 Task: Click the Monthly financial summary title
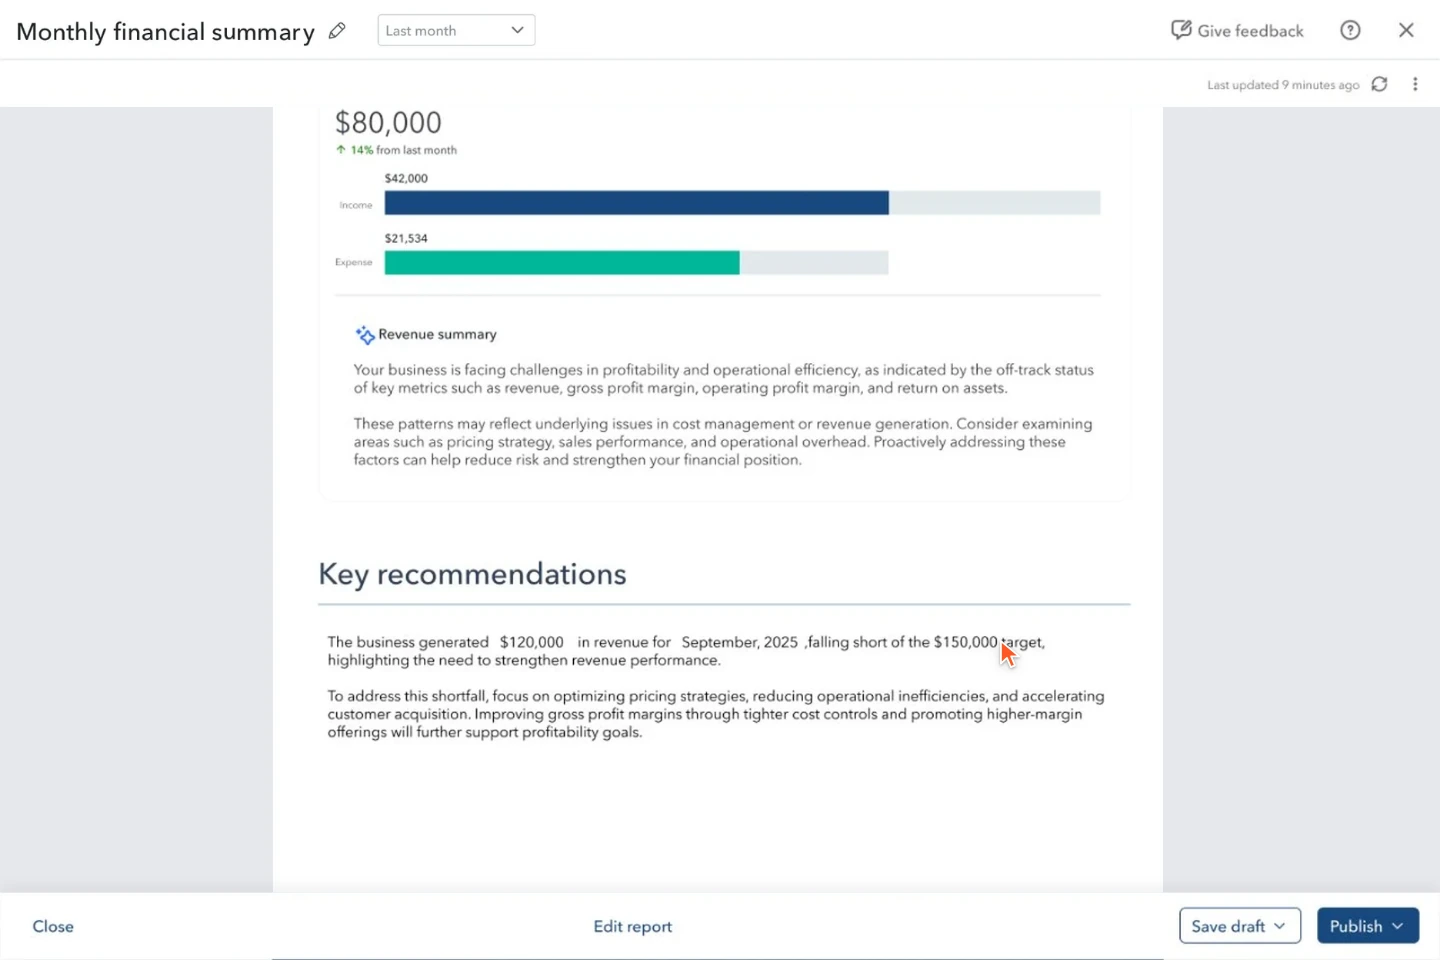tap(166, 32)
